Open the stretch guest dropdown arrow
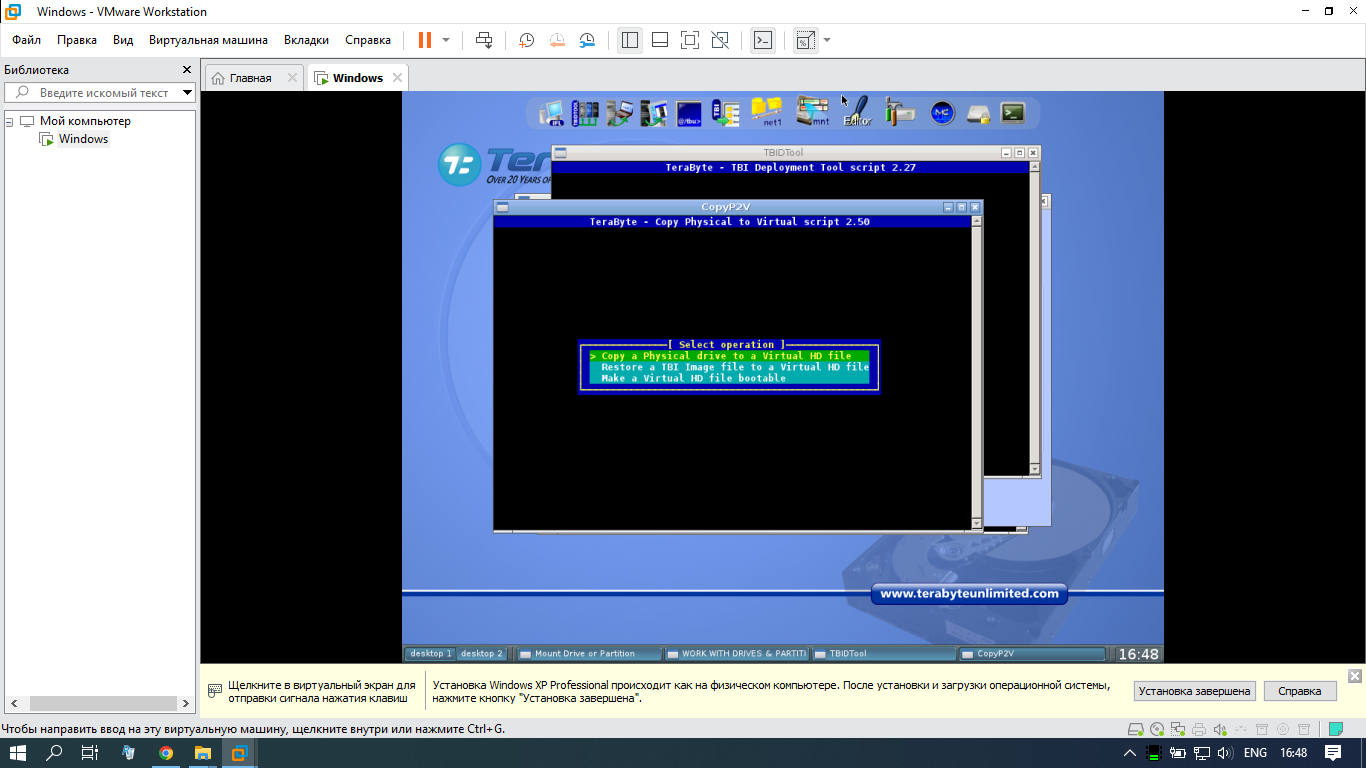 pos(827,40)
